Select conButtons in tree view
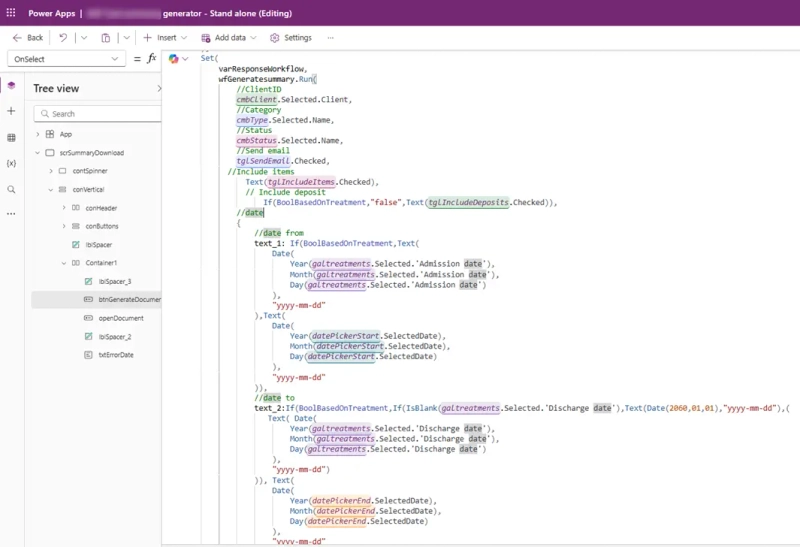Viewport: 800px width, 547px height. (102, 226)
